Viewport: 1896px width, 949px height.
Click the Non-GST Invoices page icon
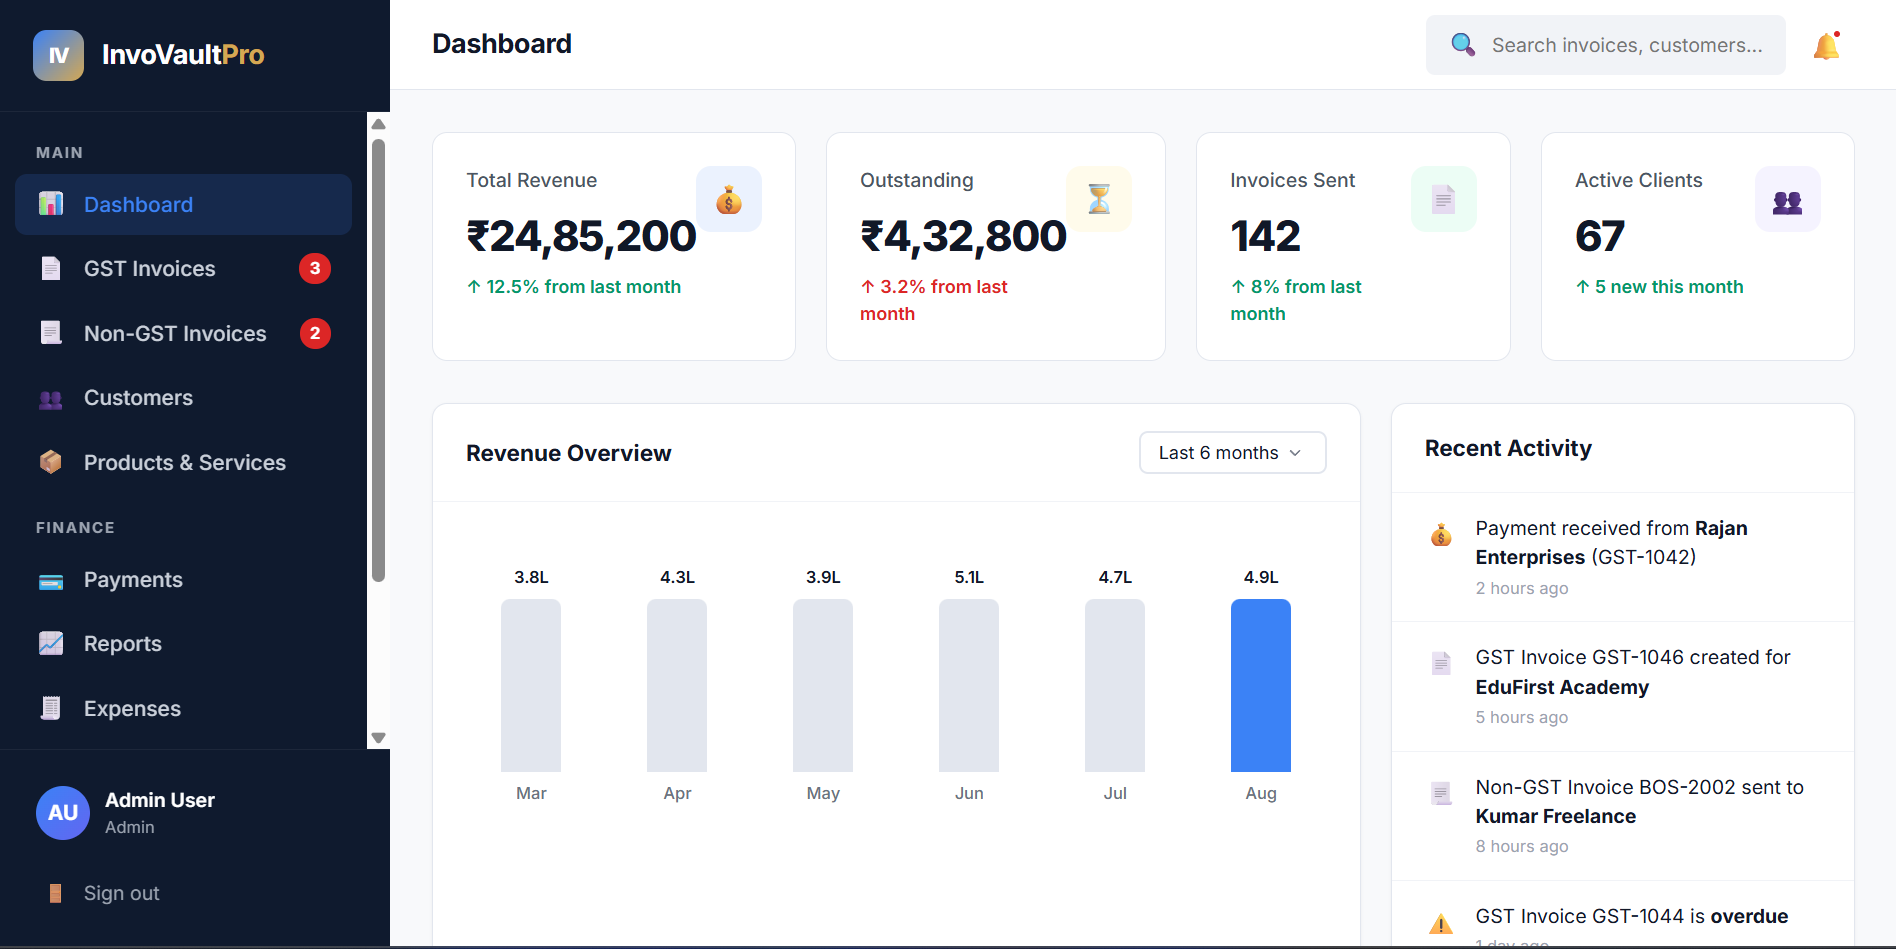click(51, 333)
